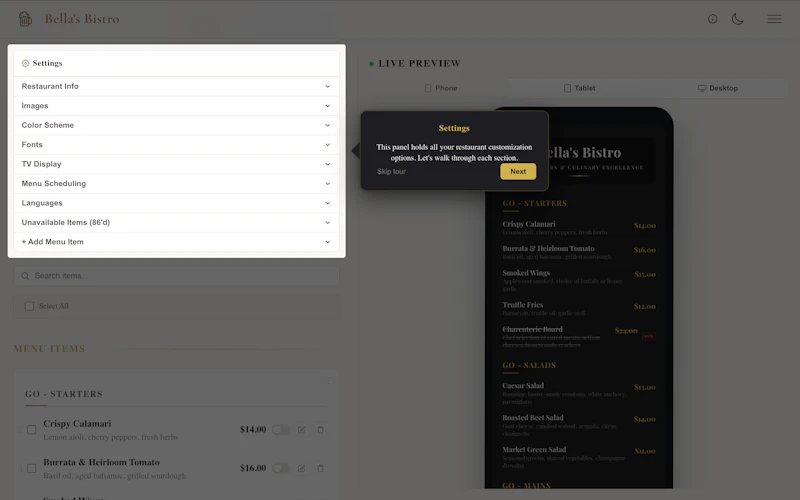Expand the Restaurant Info section
This screenshot has height=500, width=800.
[177, 86]
